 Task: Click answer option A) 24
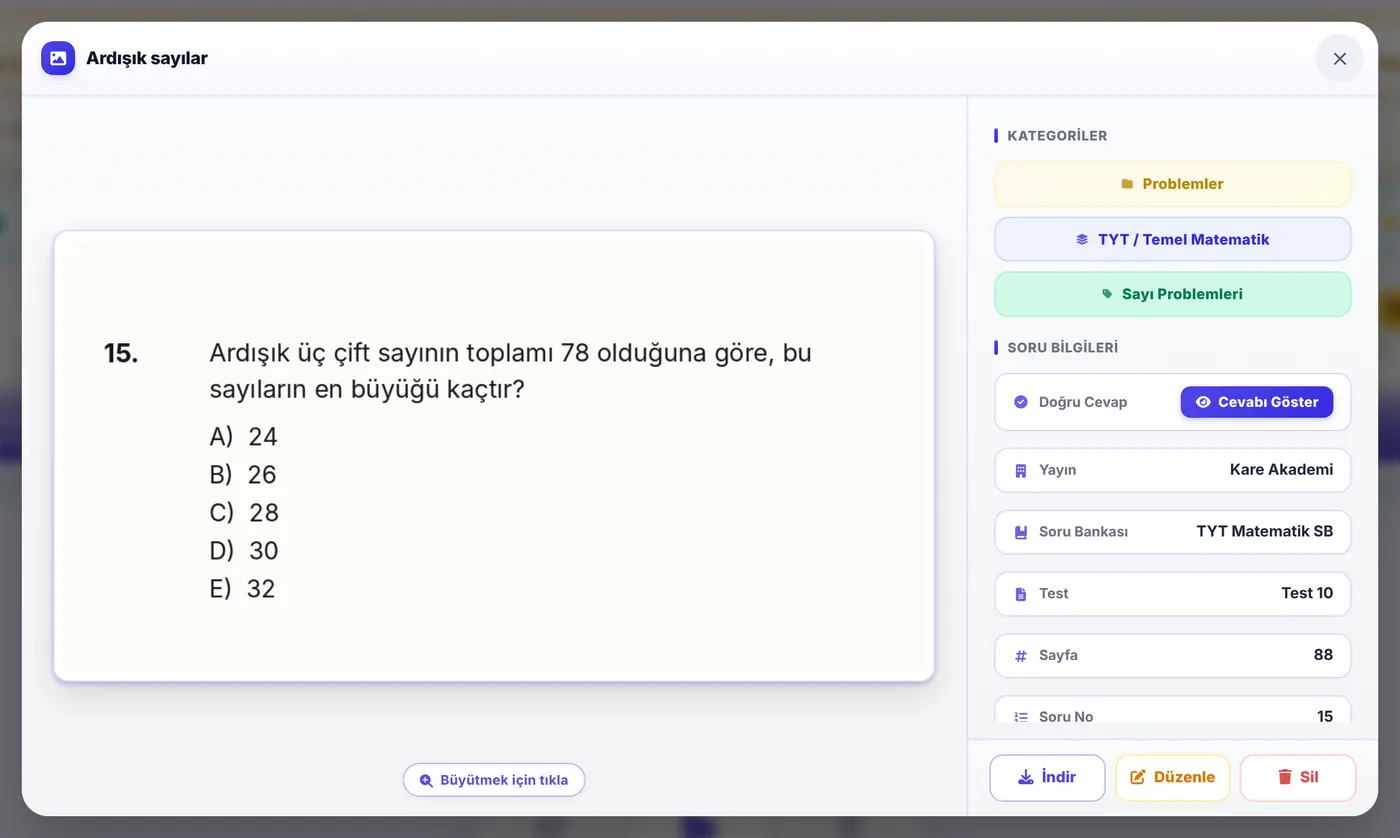click(243, 437)
